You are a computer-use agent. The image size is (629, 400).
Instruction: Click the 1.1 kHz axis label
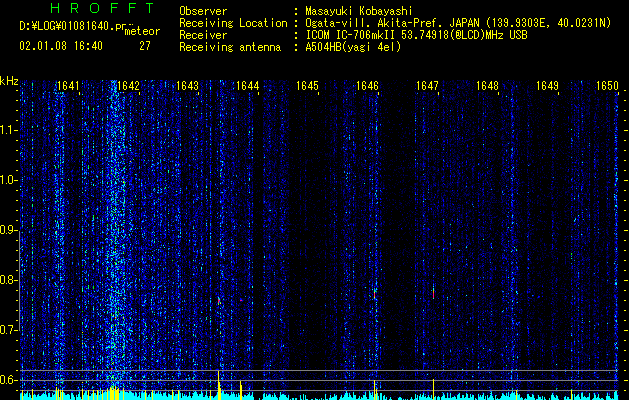tap(9, 130)
